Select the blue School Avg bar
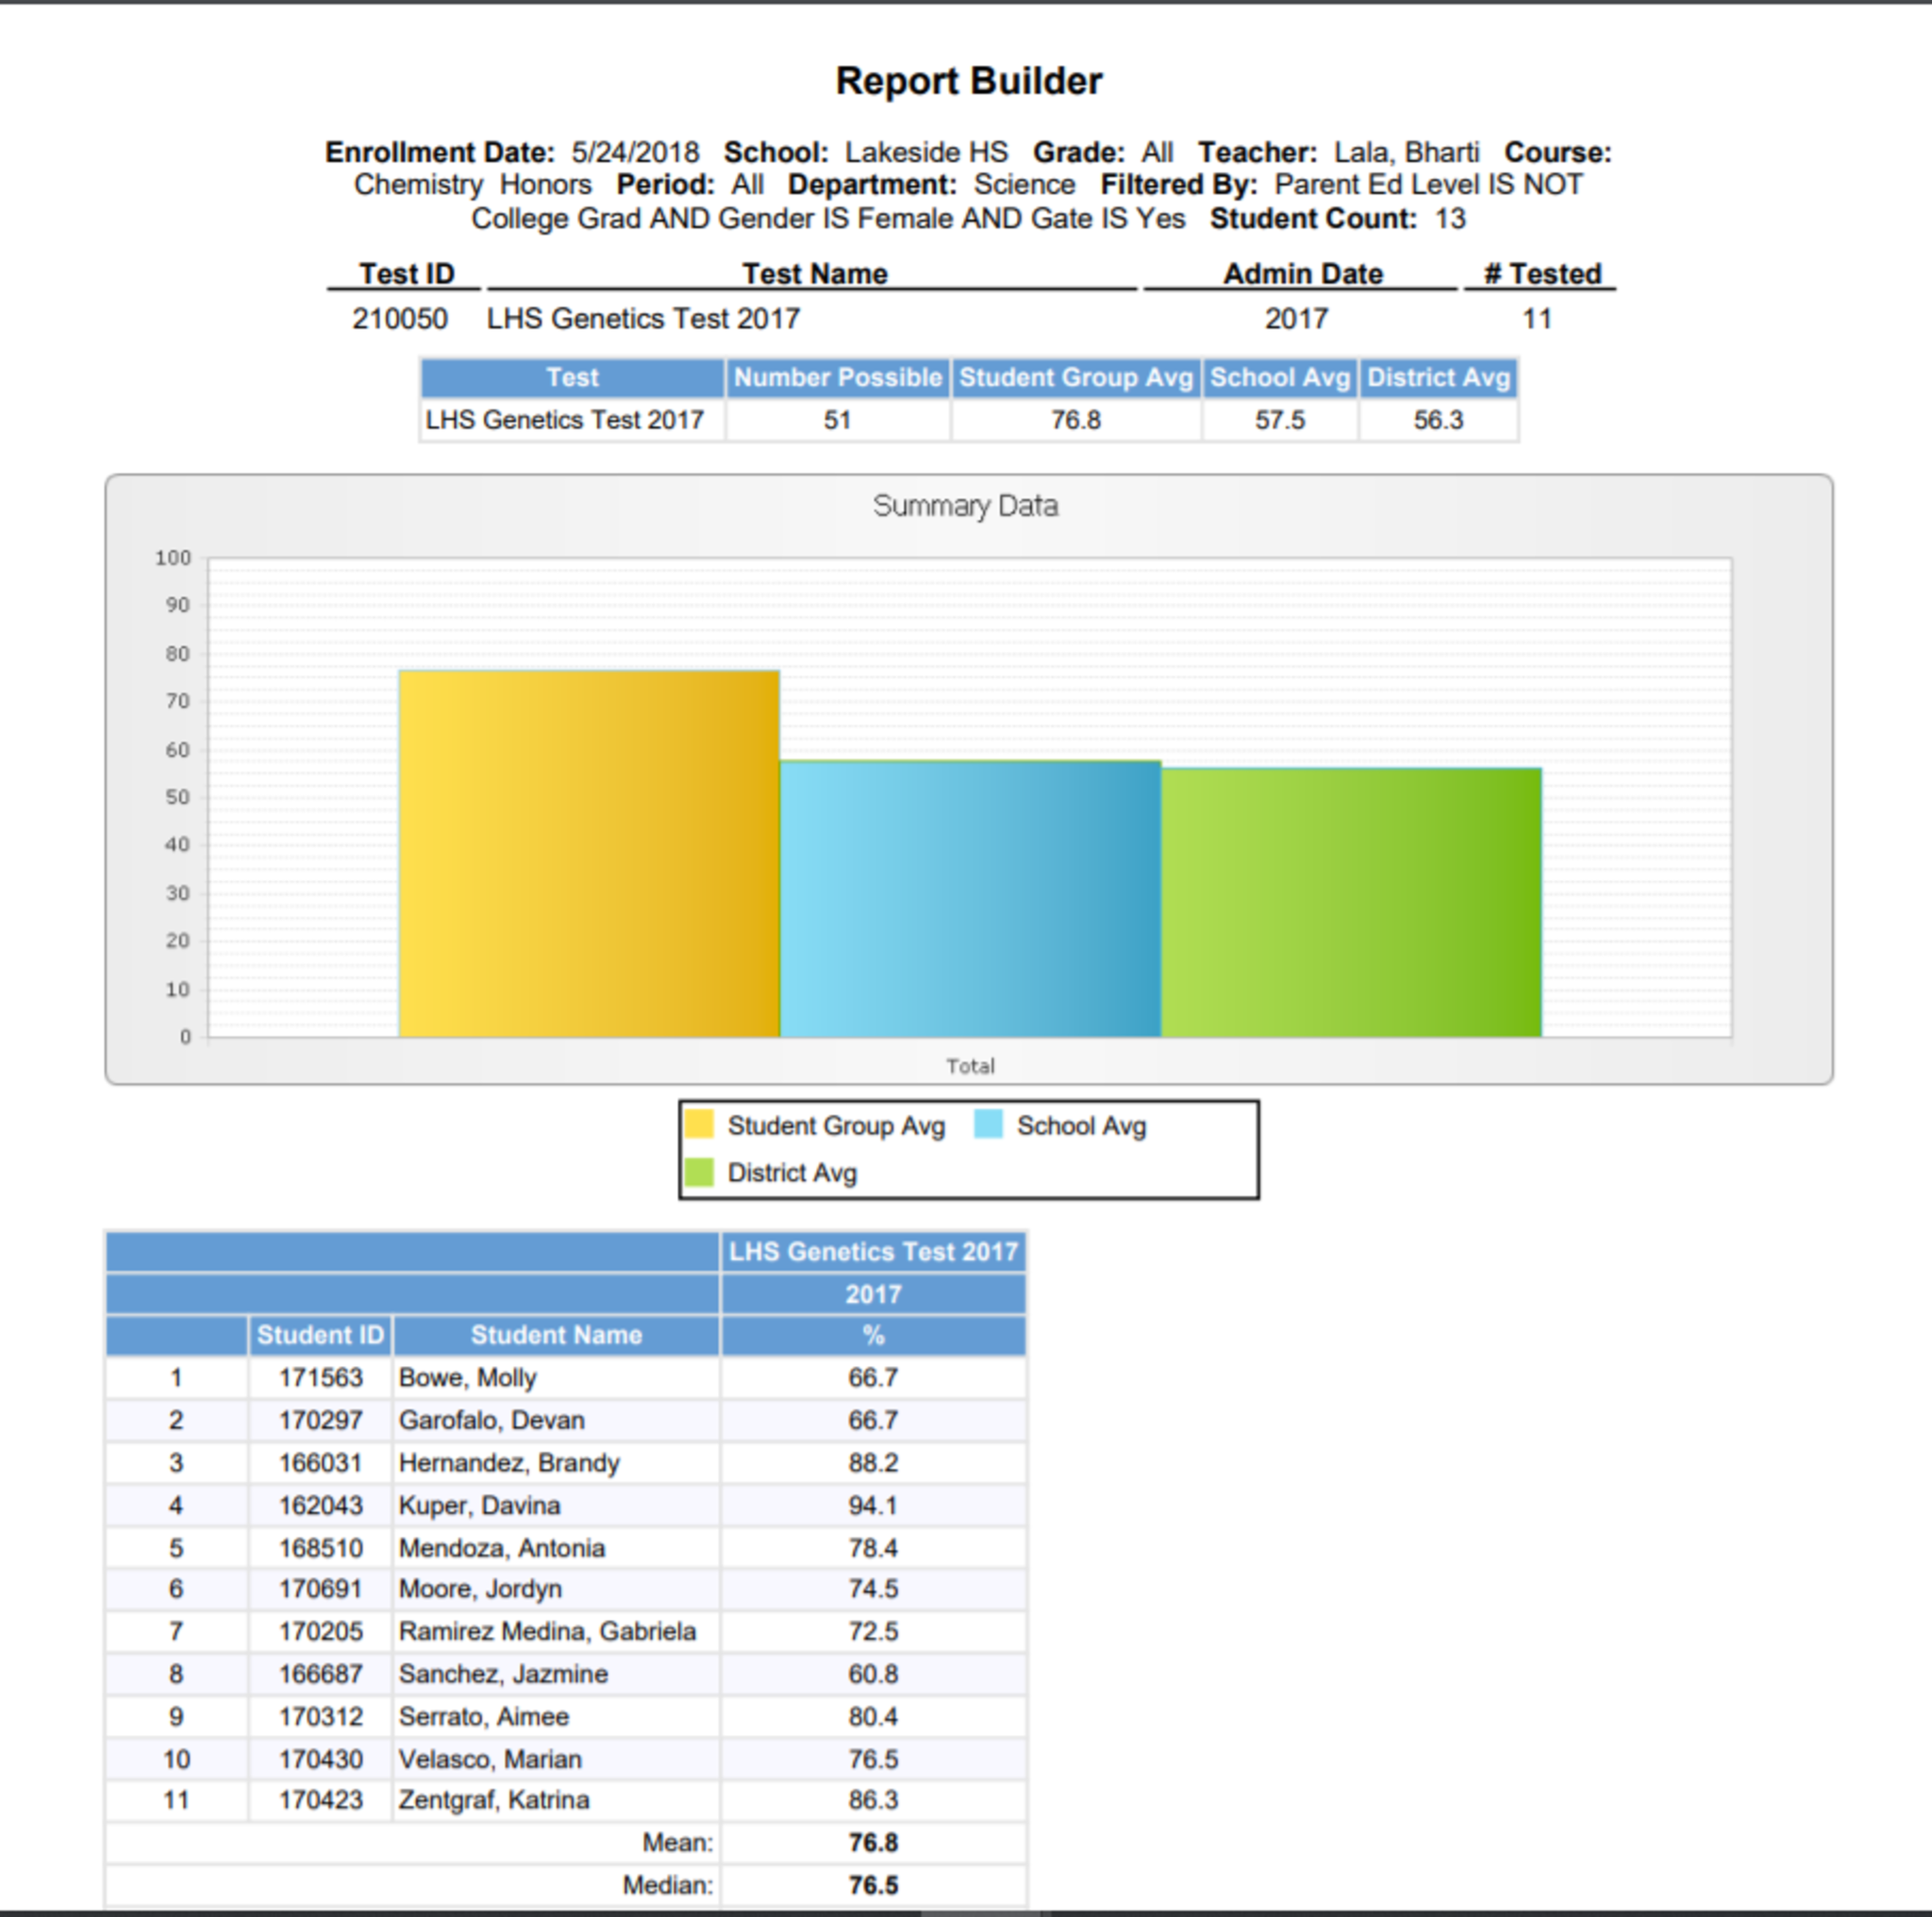The height and width of the screenshot is (1917, 1932). pyautogui.click(x=969, y=898)
